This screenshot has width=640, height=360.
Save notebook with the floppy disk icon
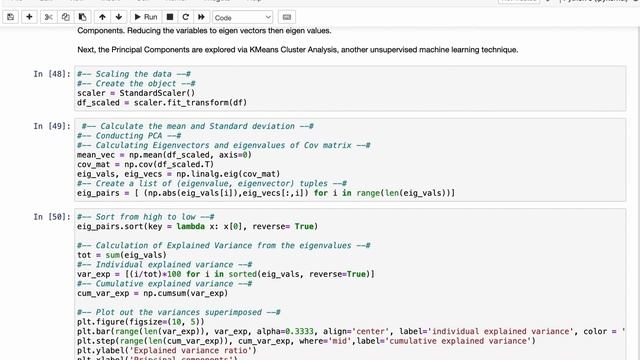[11, 17]
